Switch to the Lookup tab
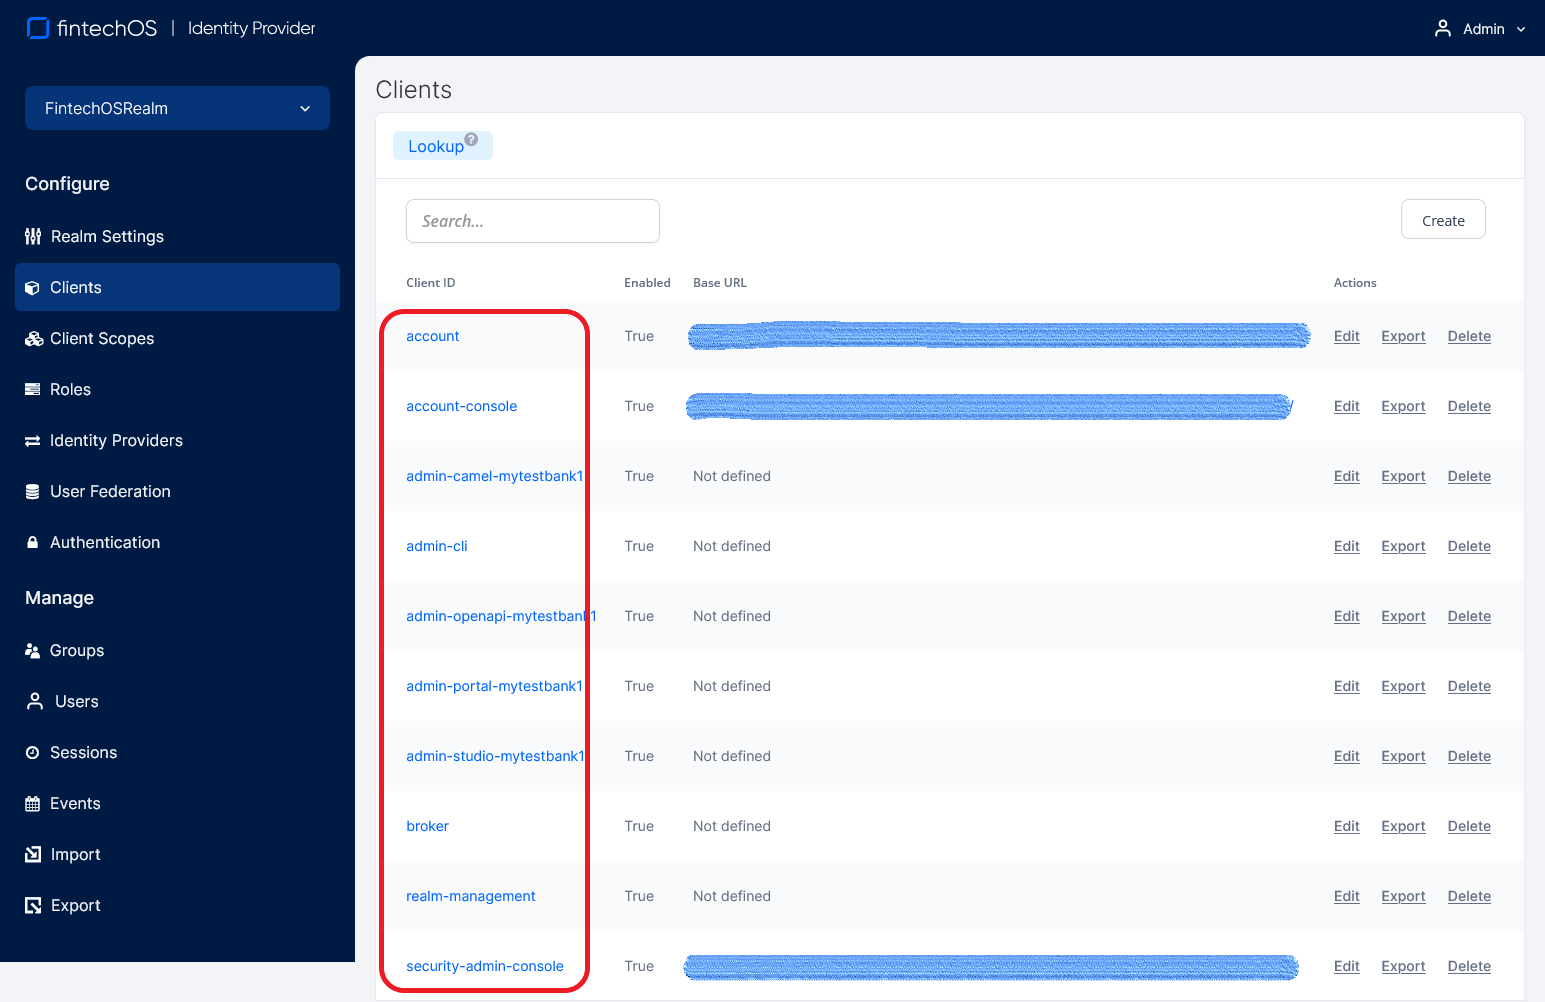Screen dimensions: 1545x1002 click(436, 146)
